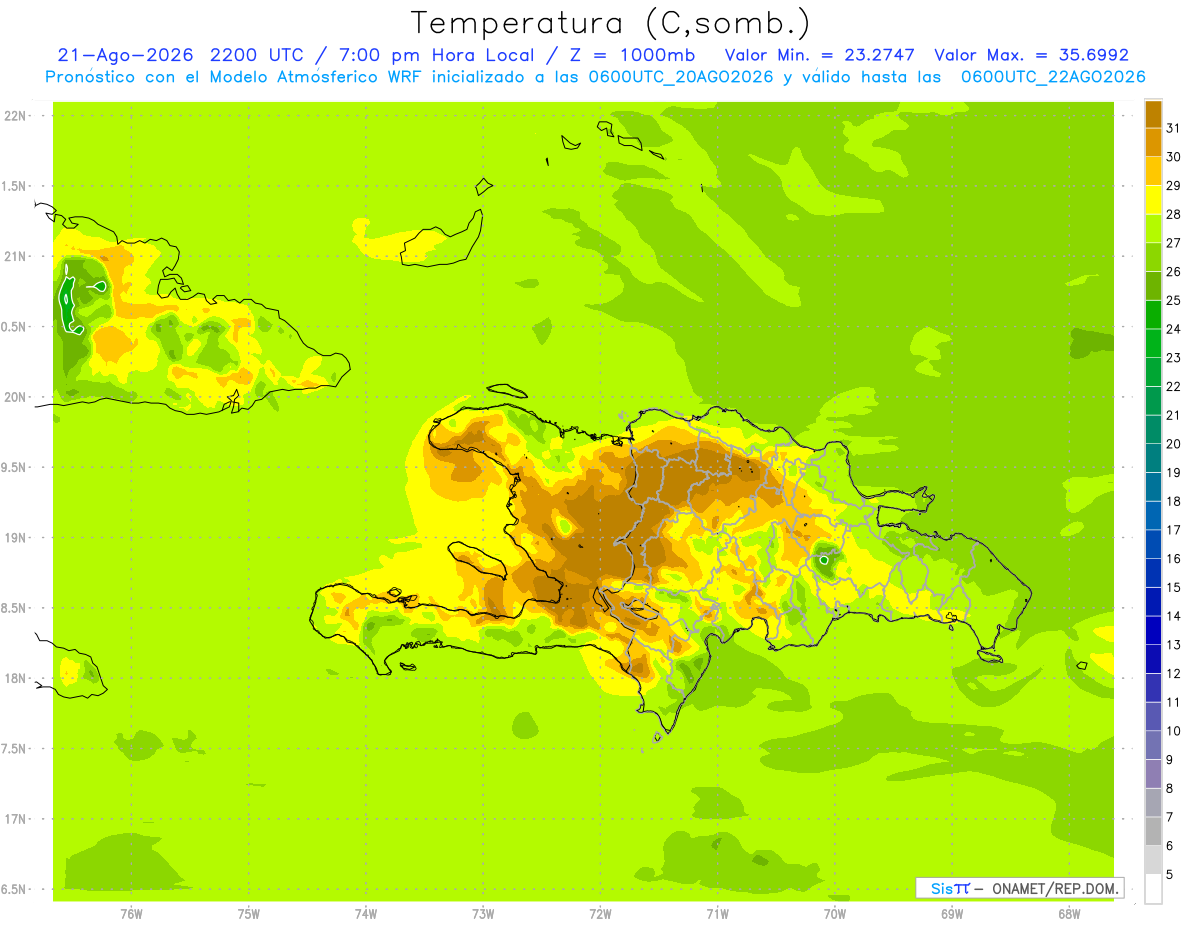Click legend value 16

[1174, 559]
